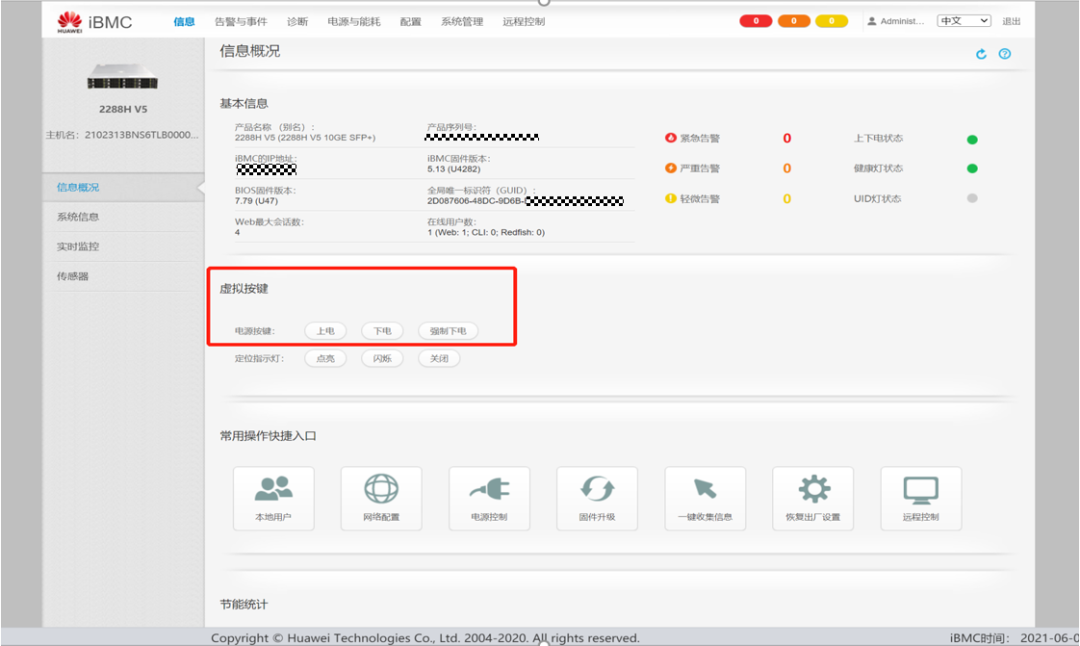
Task: Click the yellow minor alarm counter badge
Action: click(831, 21)
